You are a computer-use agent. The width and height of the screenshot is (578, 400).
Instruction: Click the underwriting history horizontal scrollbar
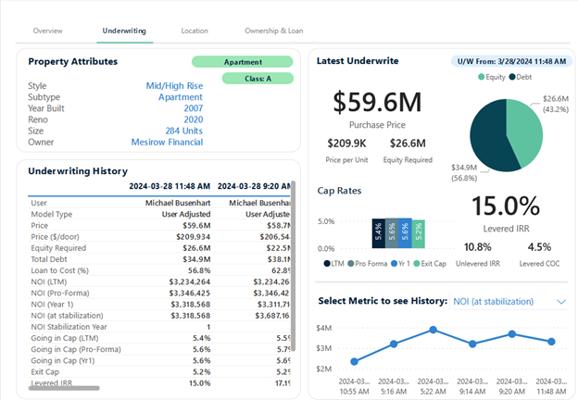click(65, 388)
